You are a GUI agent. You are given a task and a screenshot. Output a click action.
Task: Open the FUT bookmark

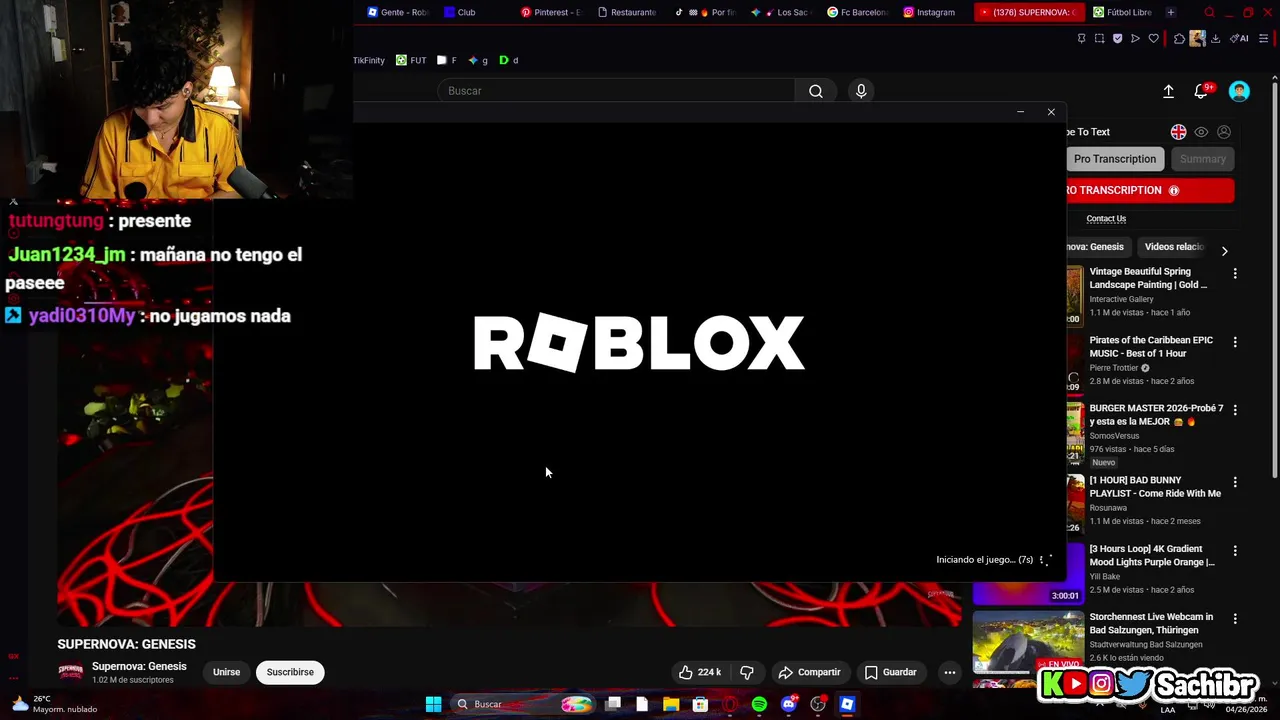click(x=411, y=60)
